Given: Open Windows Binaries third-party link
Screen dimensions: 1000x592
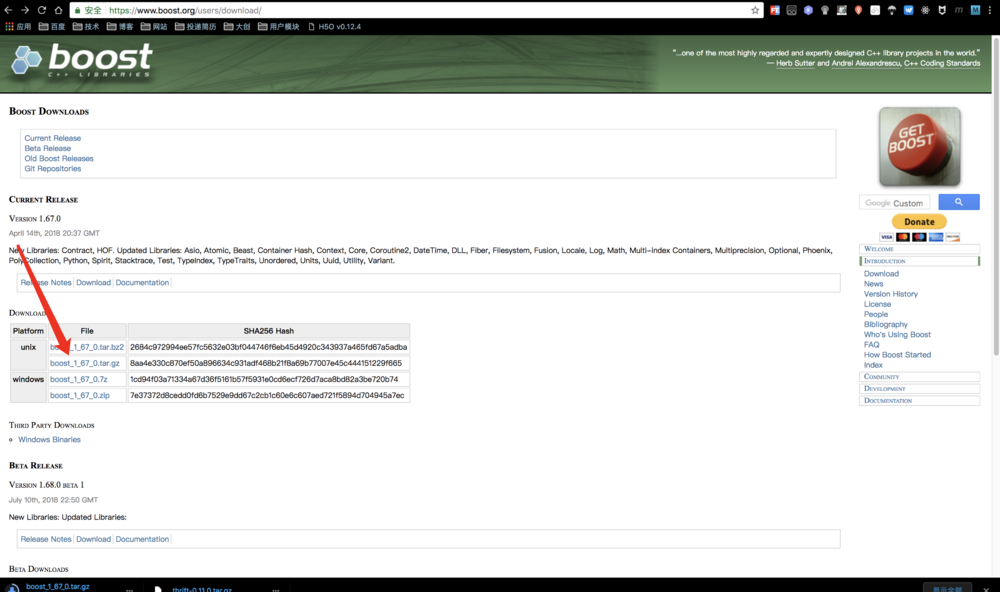Looking at the screenshot, I should pos(50,440).
